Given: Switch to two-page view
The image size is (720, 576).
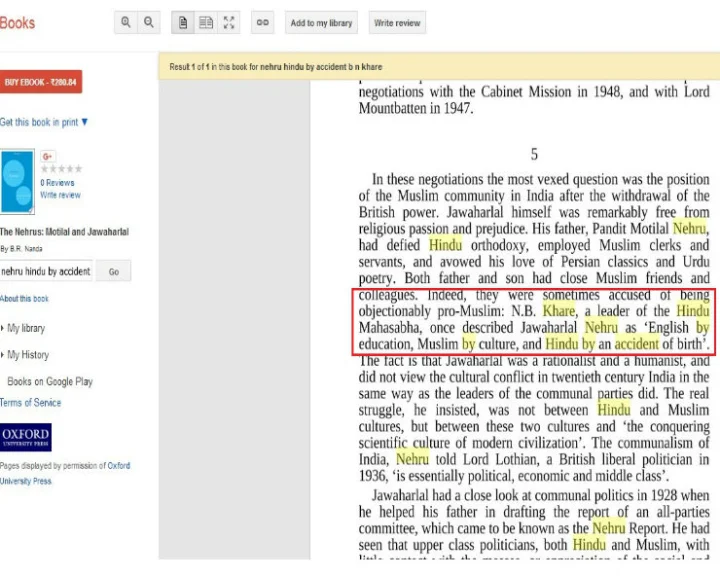Looking at the screenshot, I should (206, 23).
